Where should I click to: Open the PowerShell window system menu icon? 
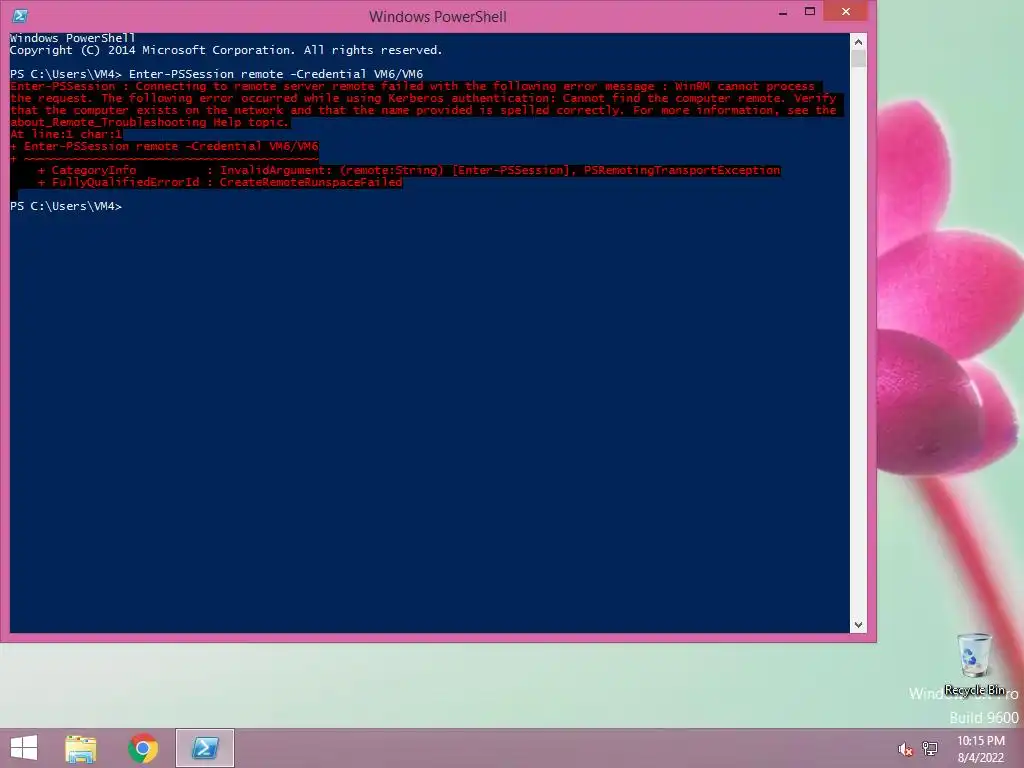[x=20, y=16]
